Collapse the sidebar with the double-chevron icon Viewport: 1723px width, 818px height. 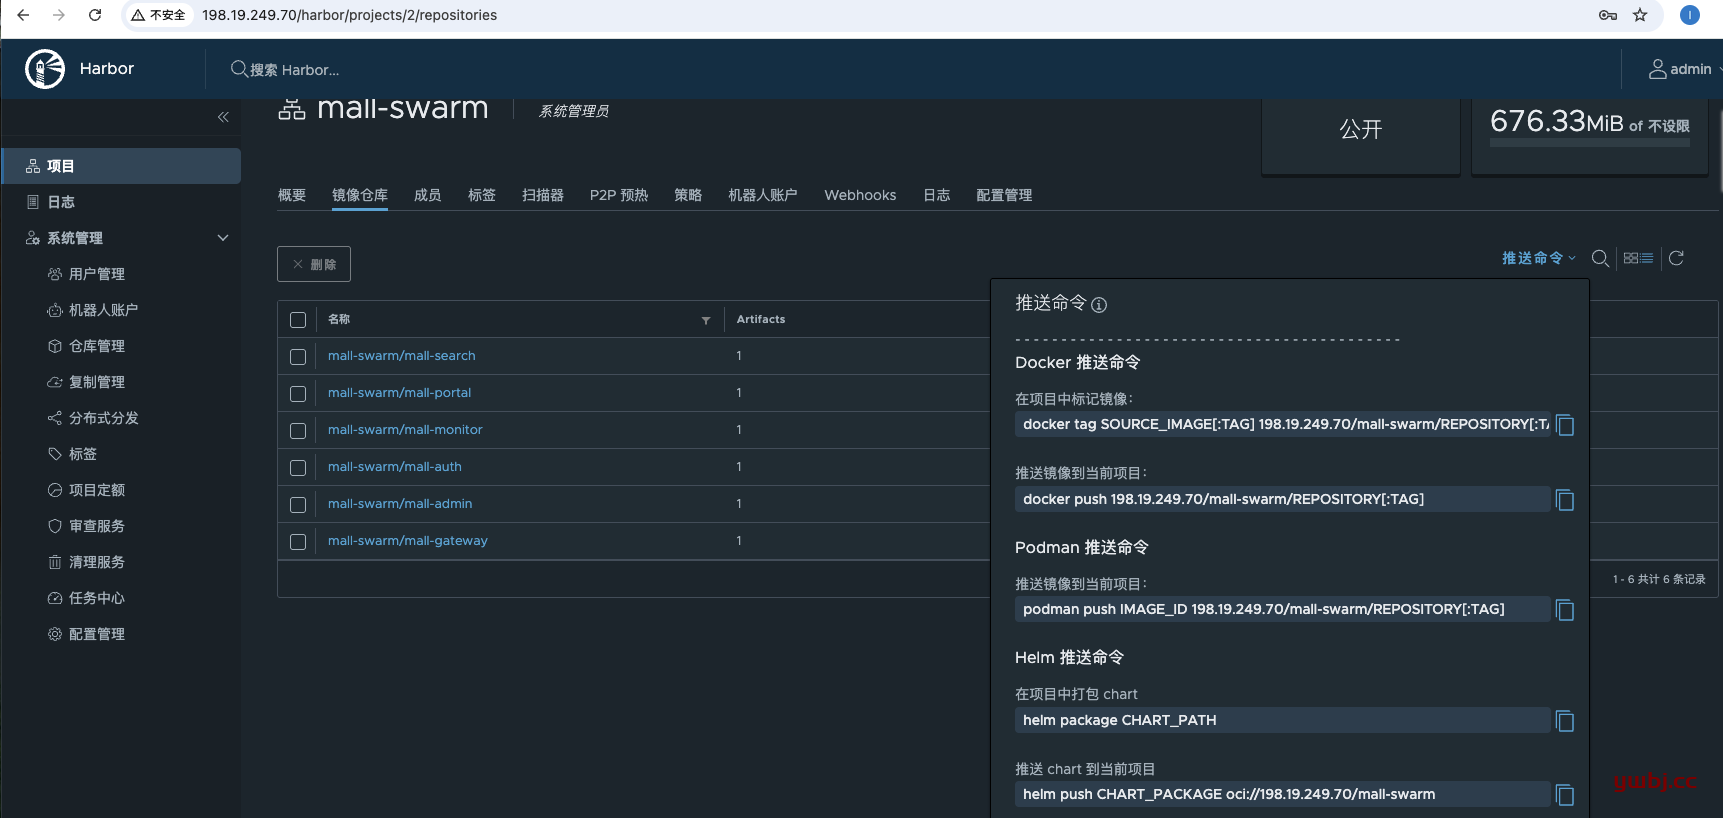tap(223, 117)
